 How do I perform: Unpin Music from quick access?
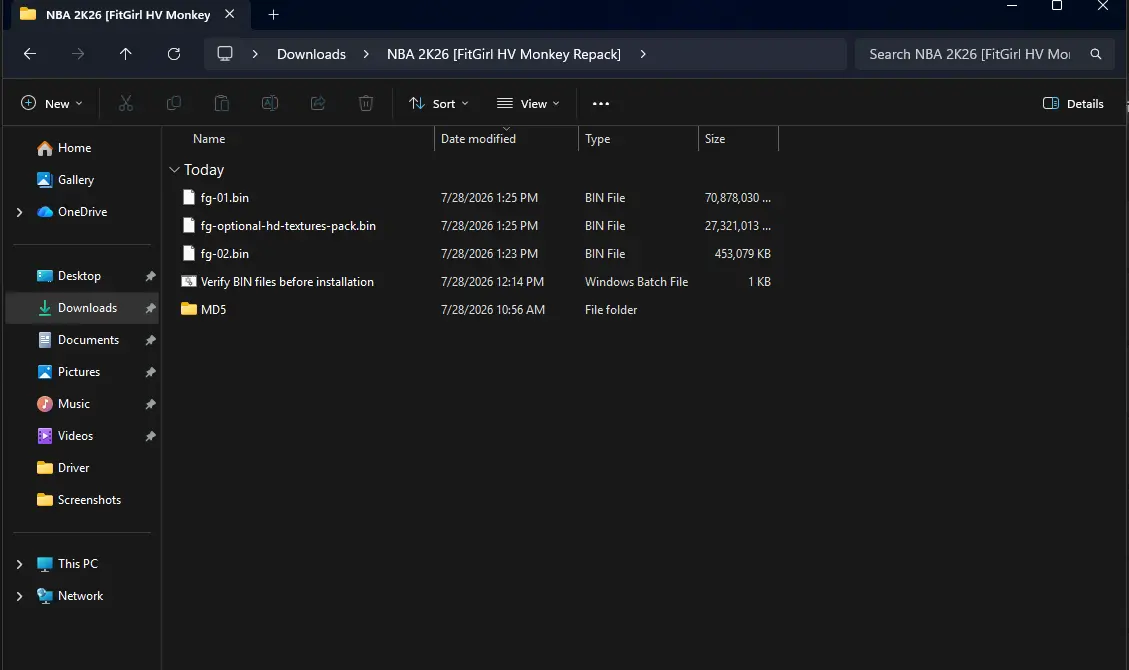pyautogui.click(x=150, y=404)
